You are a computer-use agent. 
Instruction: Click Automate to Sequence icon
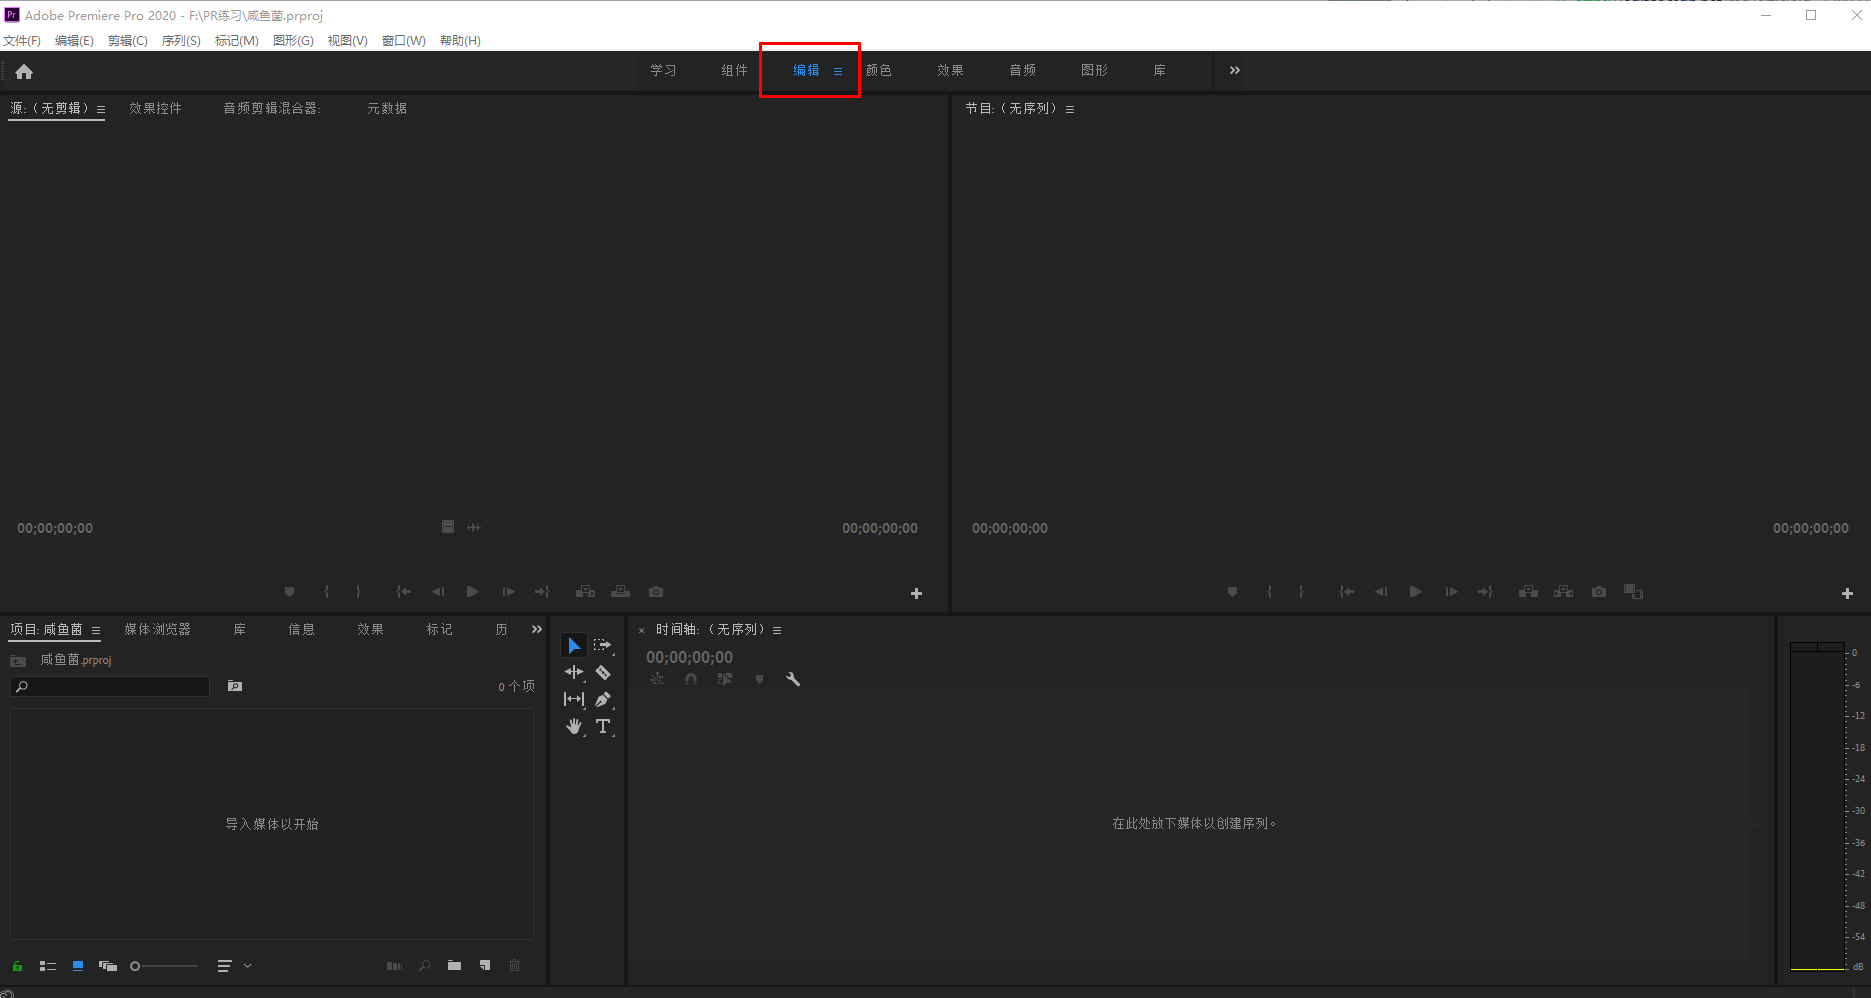pos(394,966)
